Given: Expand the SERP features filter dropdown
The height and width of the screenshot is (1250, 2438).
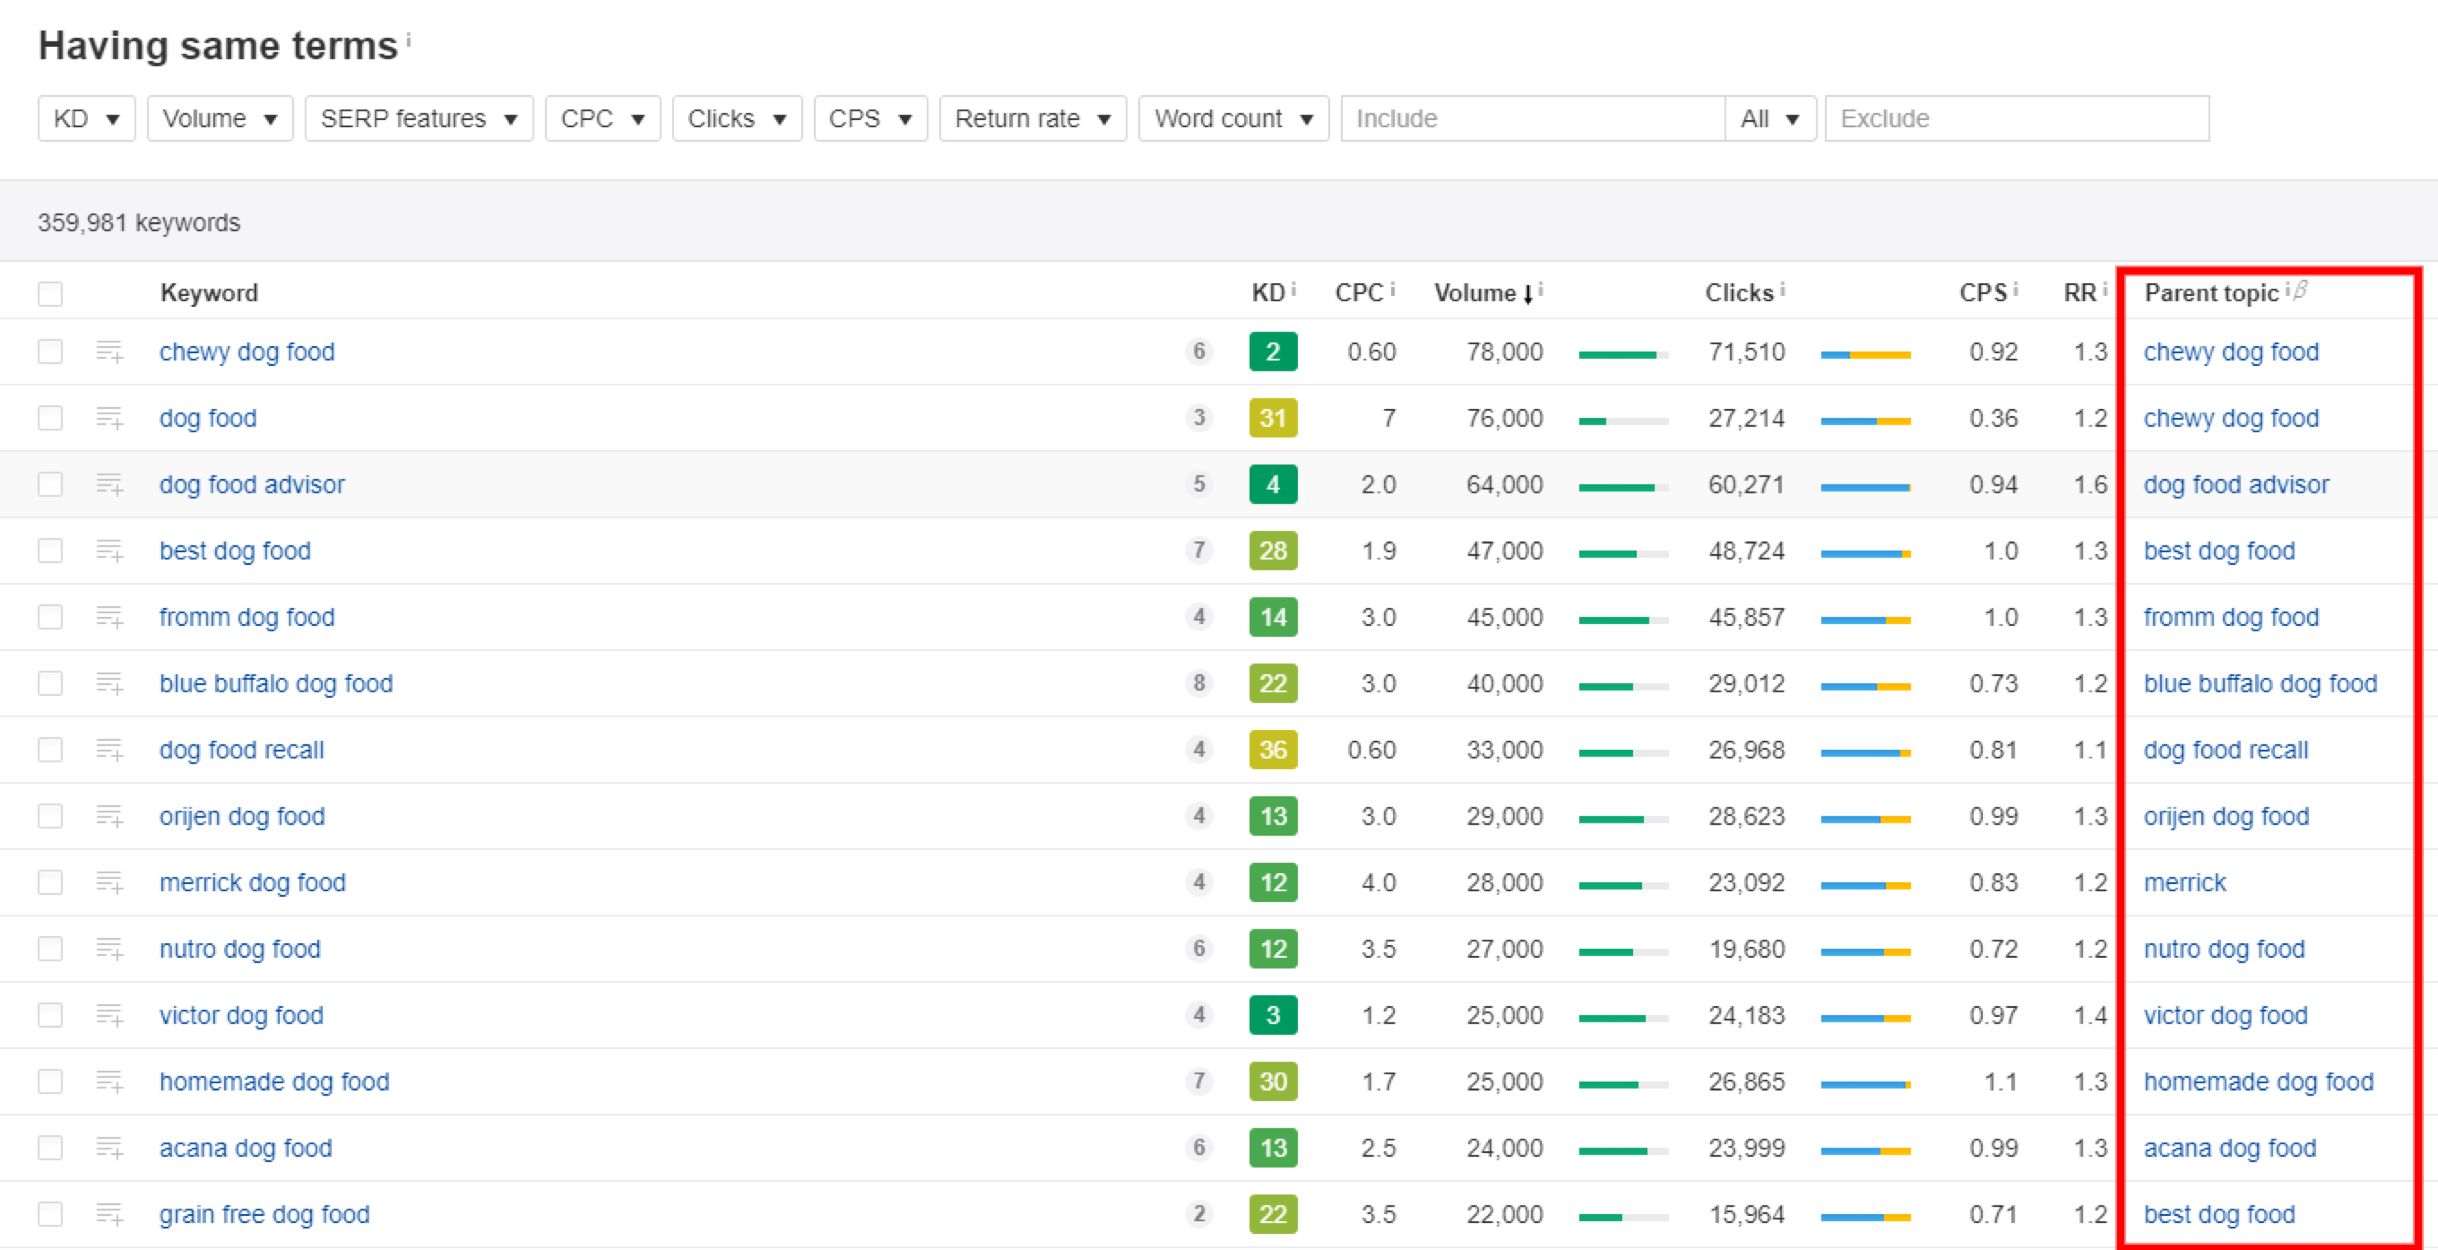Looking at the screenshot, I should (418, 119).
